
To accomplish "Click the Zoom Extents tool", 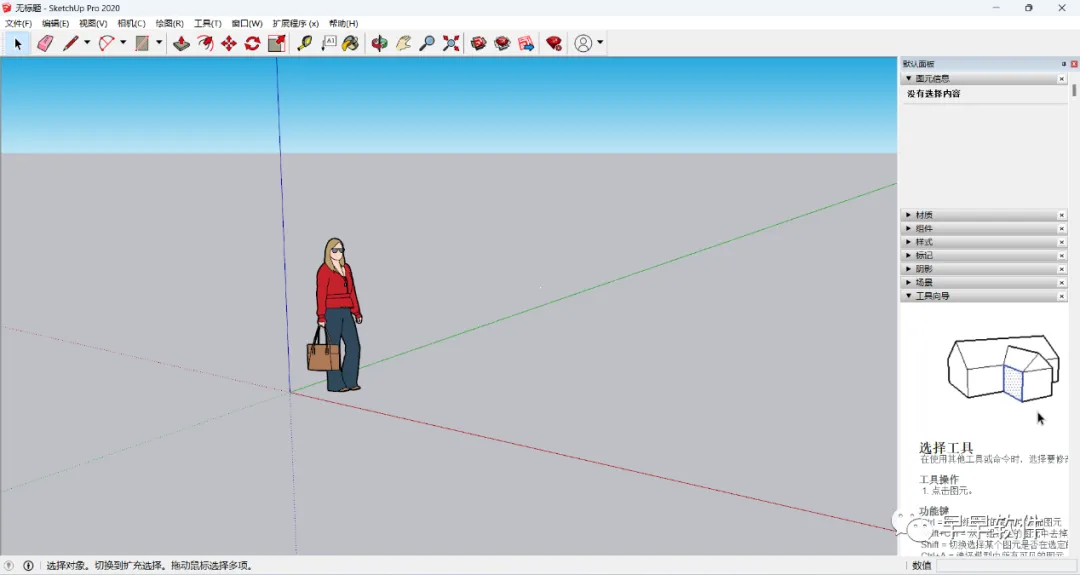I will click(x=450, y=43).
